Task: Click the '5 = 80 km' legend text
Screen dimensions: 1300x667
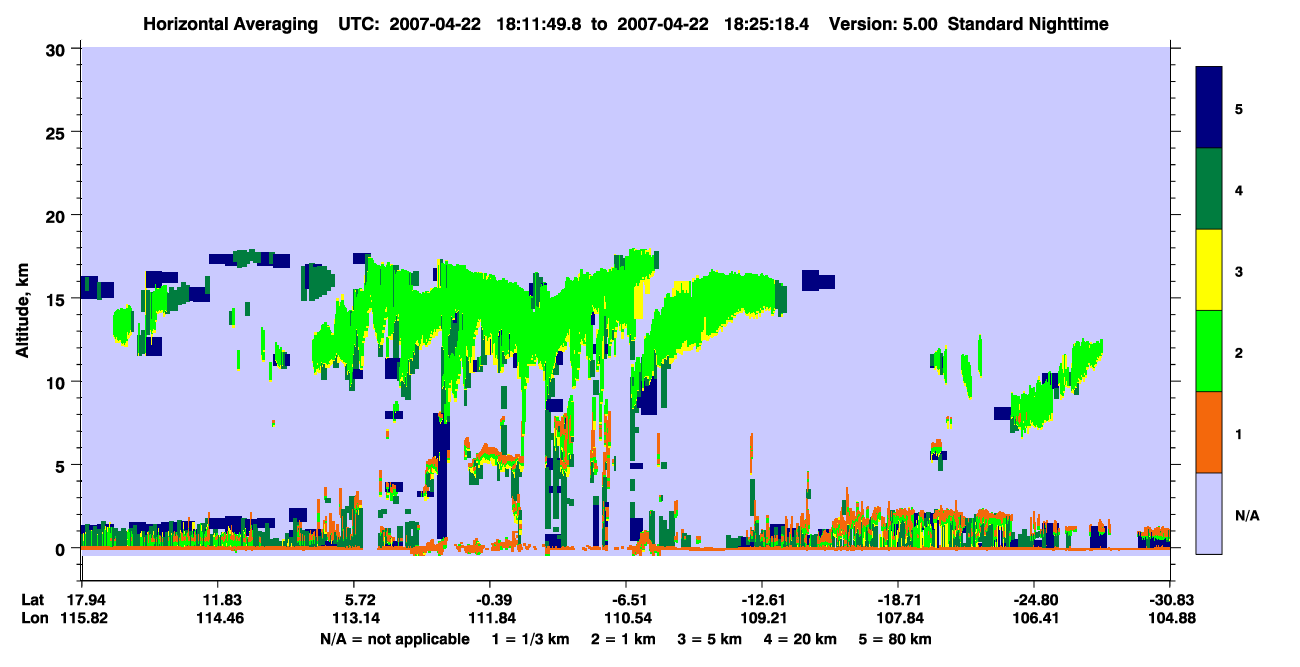Action: (897, 639)
